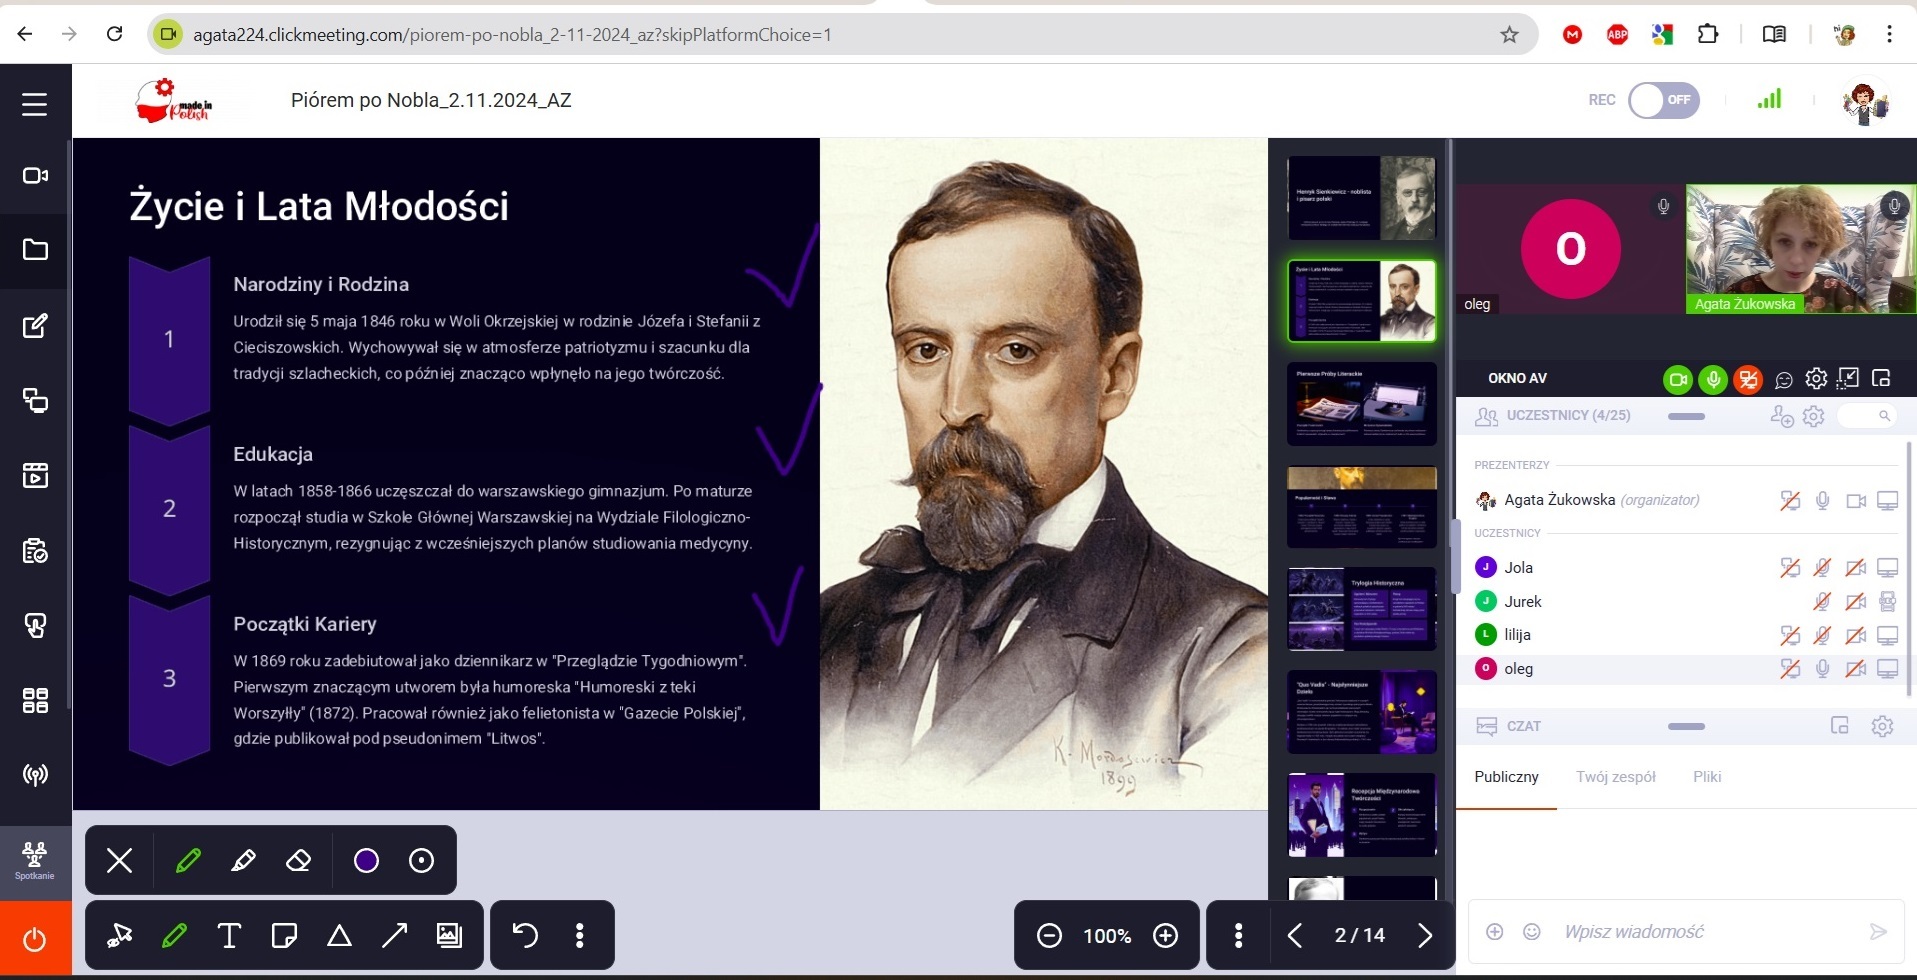The height and width of the screenshot is (980, 1917).
Task: Open the video player icon in the sidebar
Action: coord(35,475)
